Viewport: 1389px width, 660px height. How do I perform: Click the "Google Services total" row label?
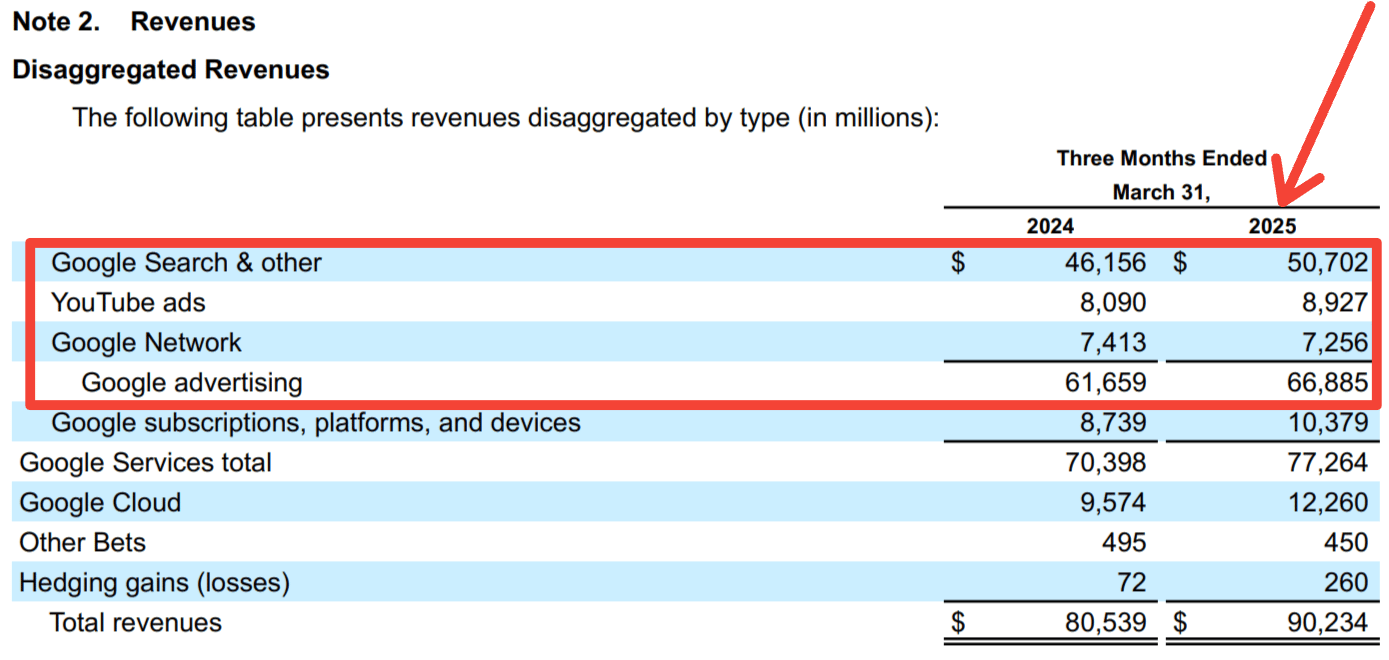pos(146,463)
